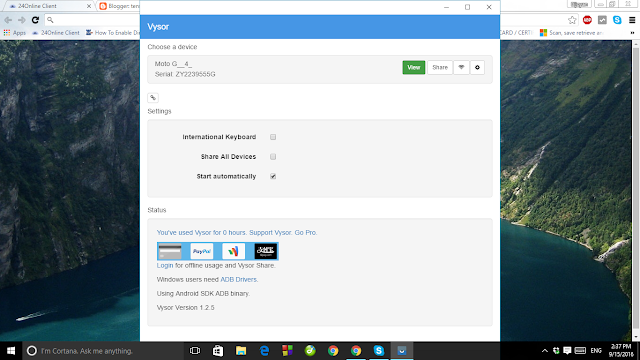Expand the bookmarks bar overflow chevron
640x360 pixels.
(x=632, y=33)
